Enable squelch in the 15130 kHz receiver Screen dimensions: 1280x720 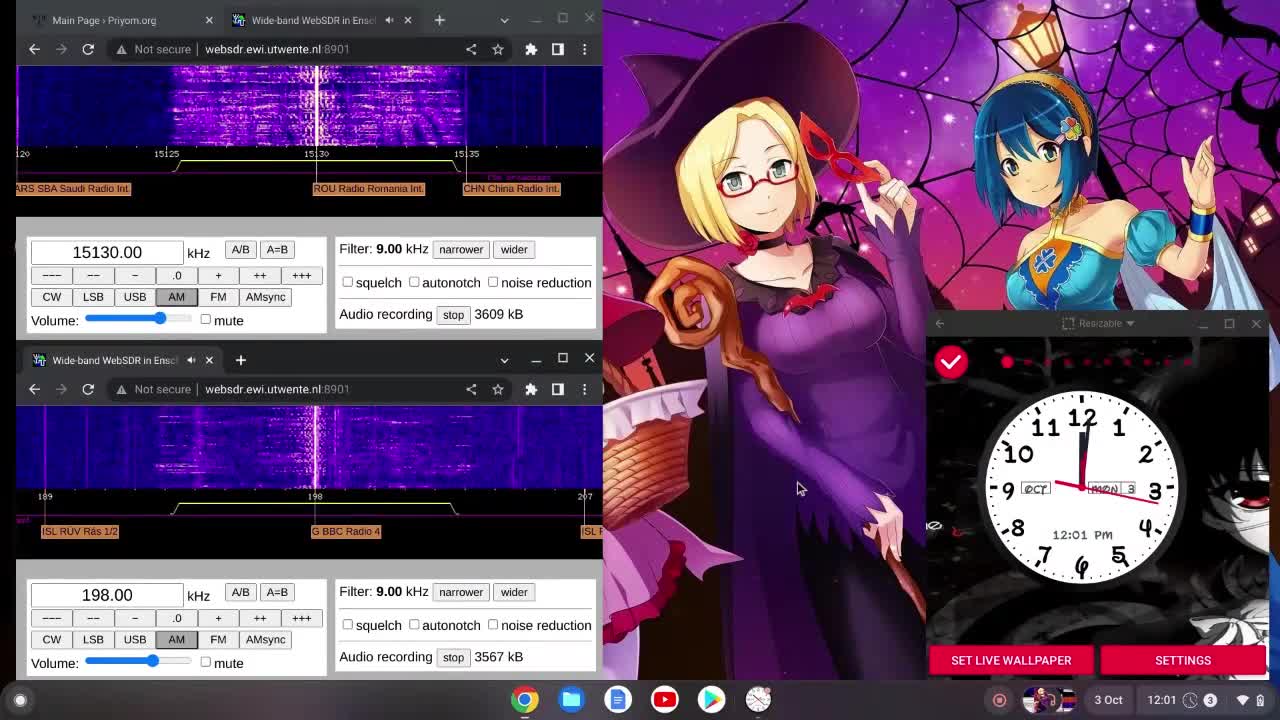point(348,282)
